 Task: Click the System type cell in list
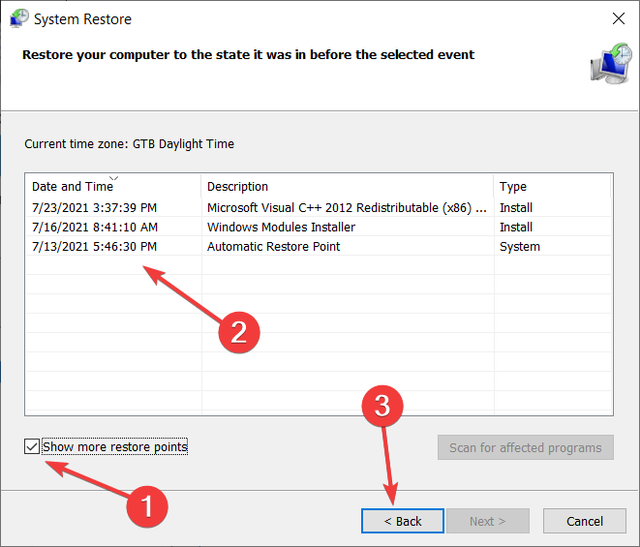(x=519, y=247)
